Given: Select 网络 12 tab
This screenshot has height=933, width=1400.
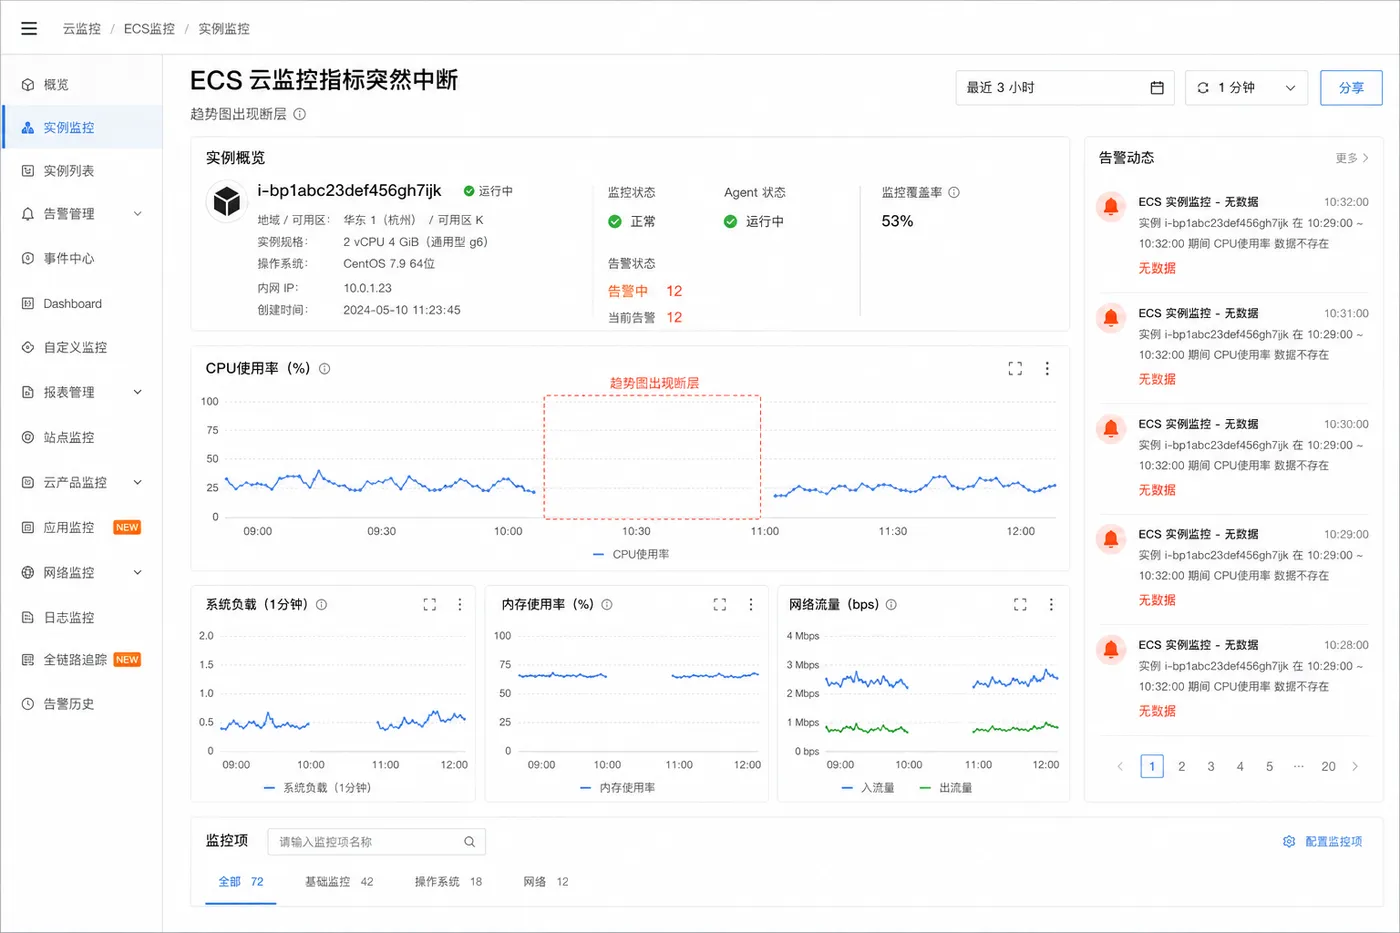Looking at the screenshot, I should (x=546, y=882).
